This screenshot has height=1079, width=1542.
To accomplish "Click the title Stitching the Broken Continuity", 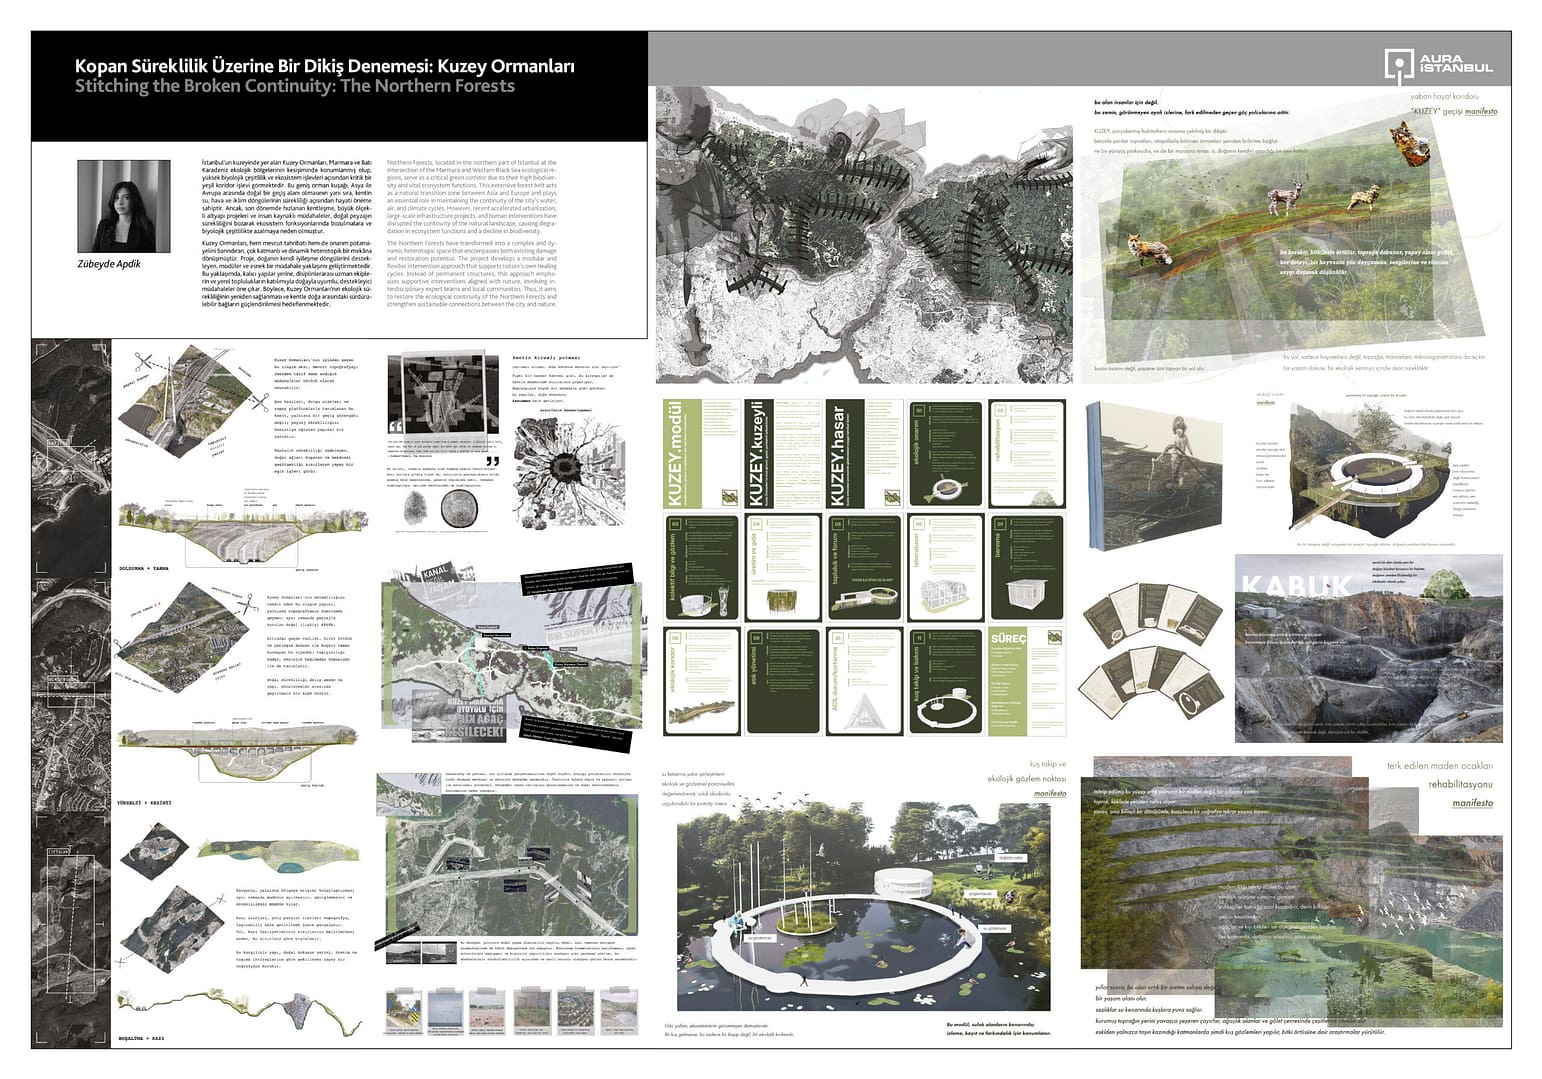I will pyautogui.click(x=295, y=86).
